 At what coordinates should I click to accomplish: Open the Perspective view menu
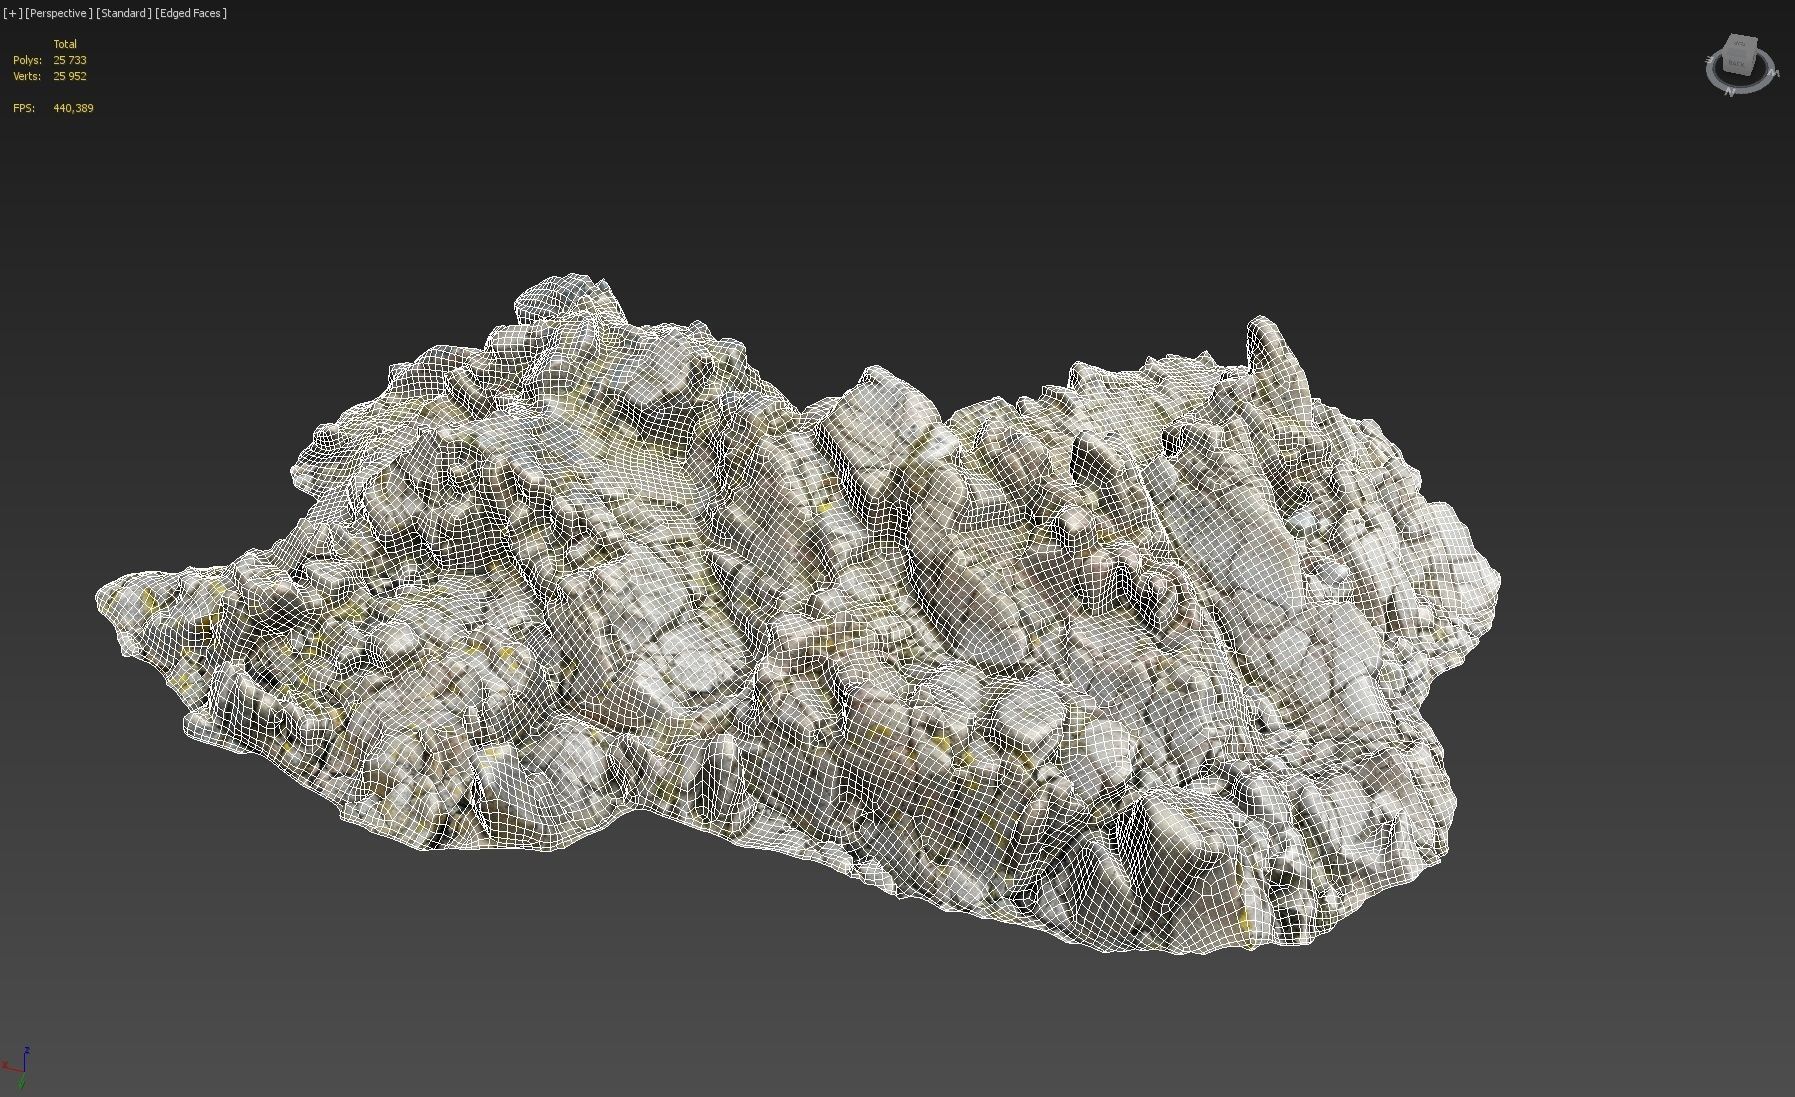[59, 13]
